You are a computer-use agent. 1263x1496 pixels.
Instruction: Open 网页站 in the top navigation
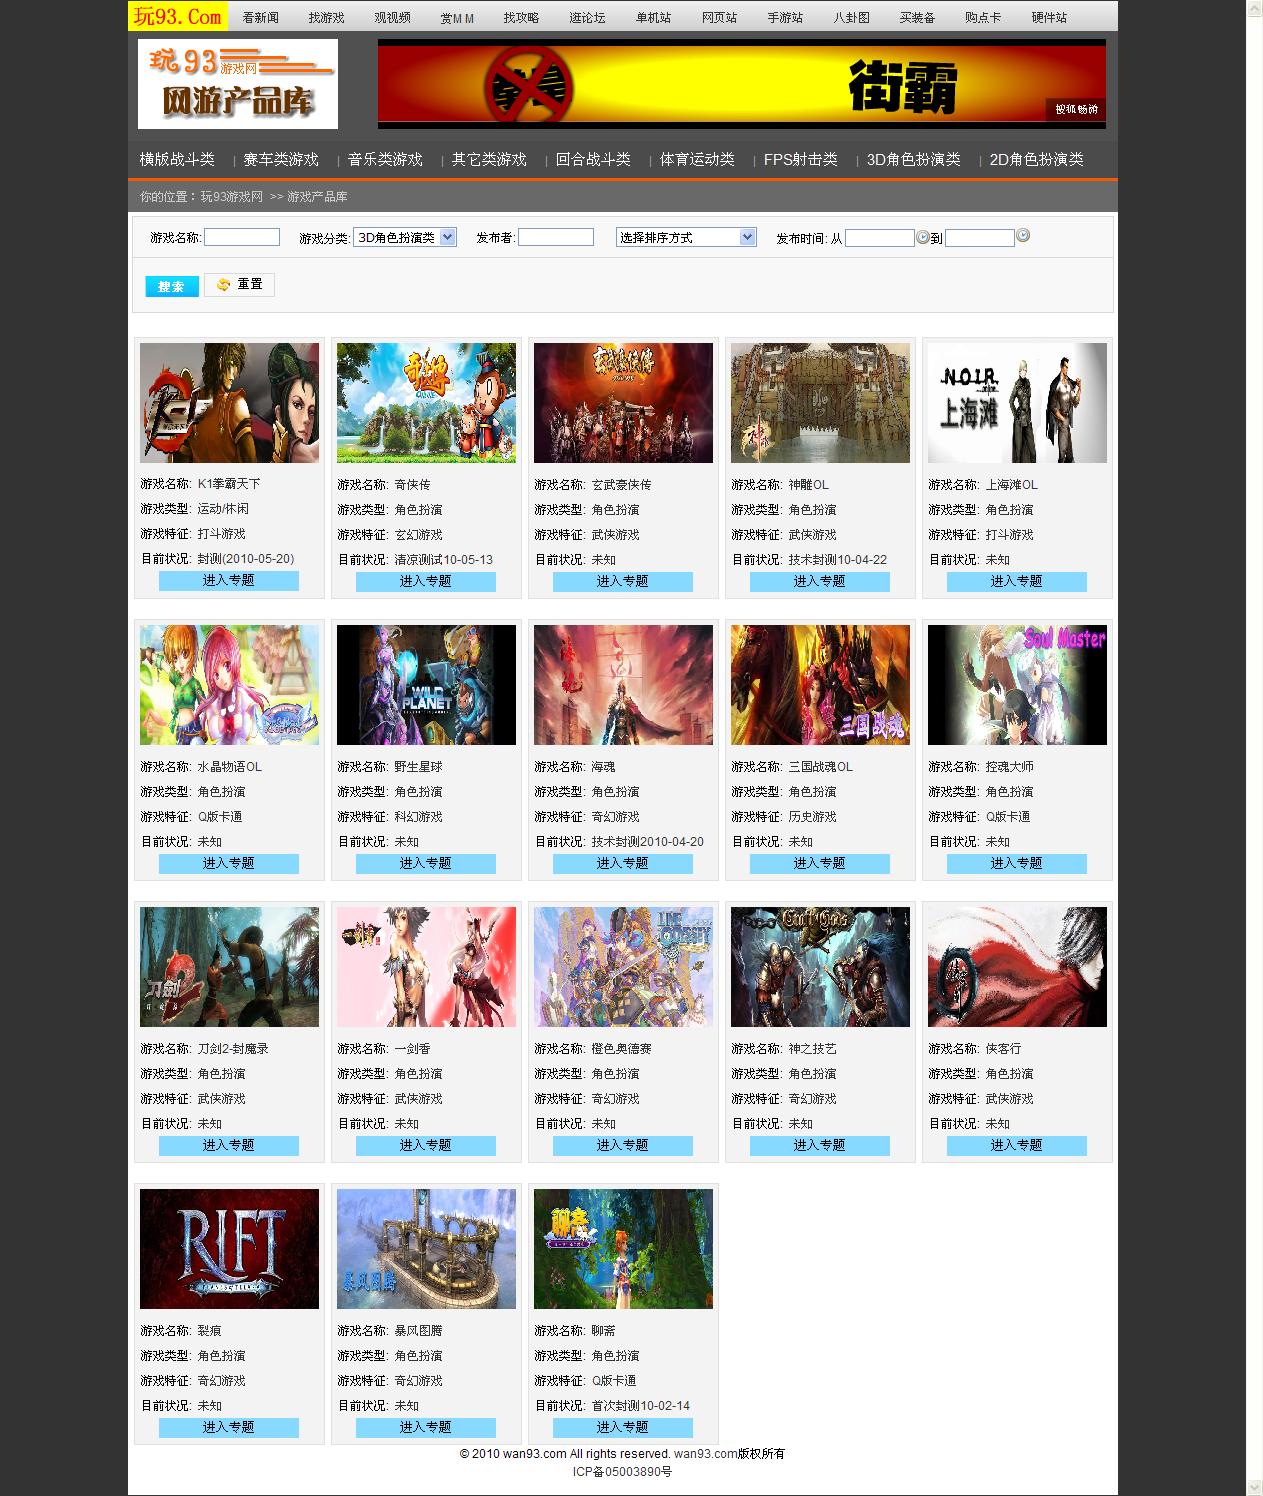[719, 18]
